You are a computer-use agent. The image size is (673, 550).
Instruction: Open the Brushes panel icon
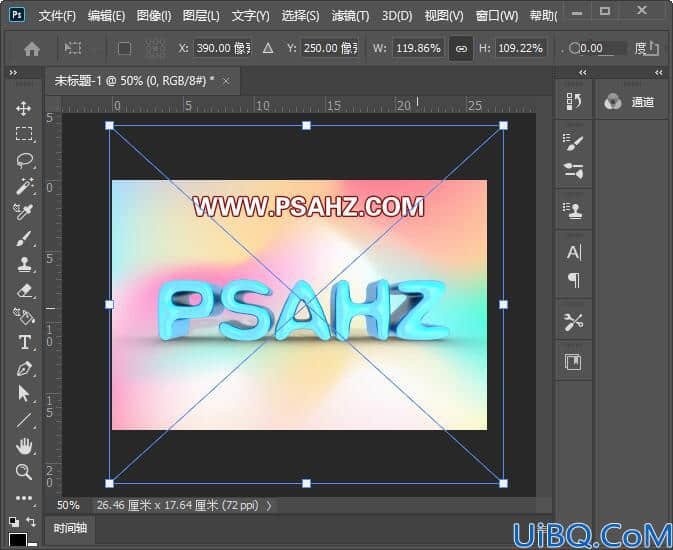(573, 170)
